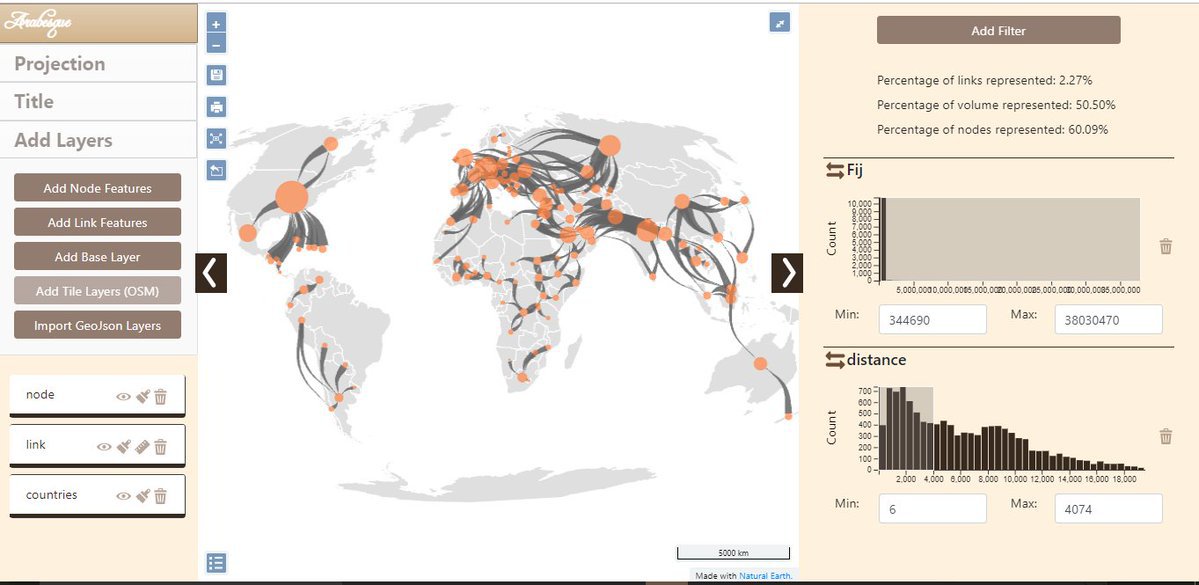Toggle visibility of link layer
The height and width of the screenshot is (585, 1199).
(x=104, y=446)
